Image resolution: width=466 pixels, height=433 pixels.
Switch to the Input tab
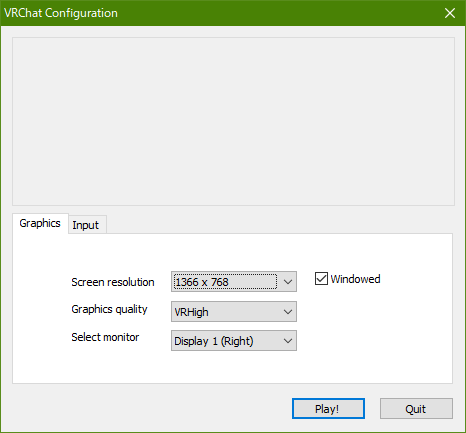coord(87,225)
